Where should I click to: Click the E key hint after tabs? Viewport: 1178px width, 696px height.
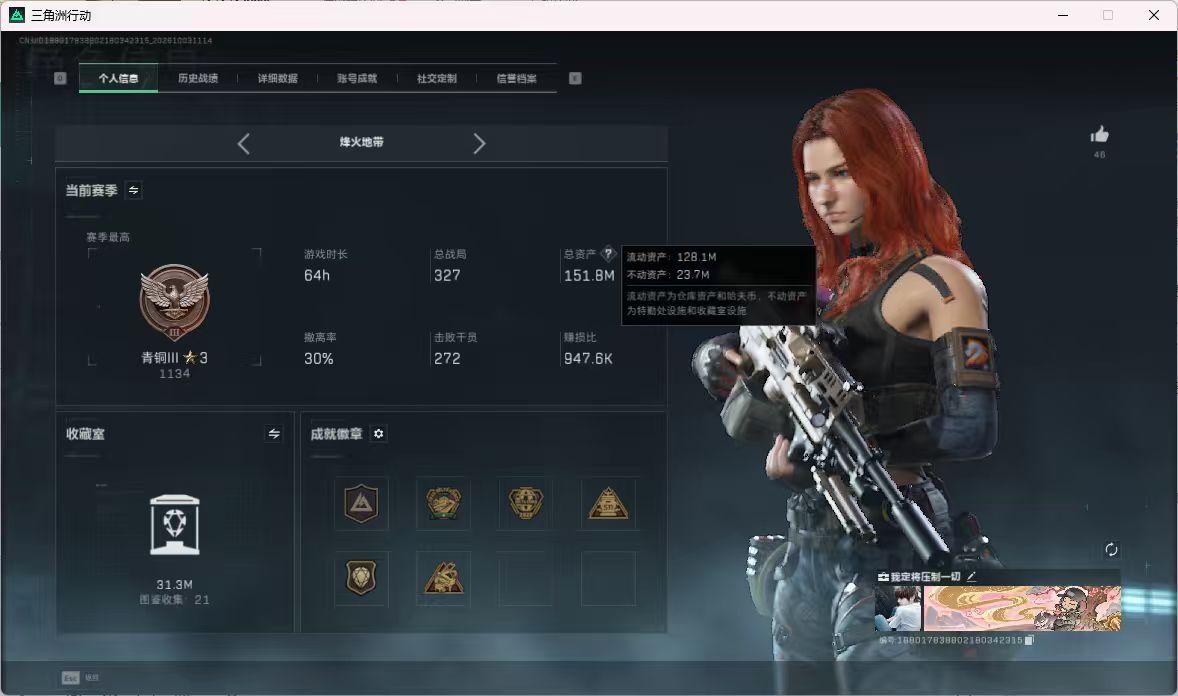pos(575,78)
